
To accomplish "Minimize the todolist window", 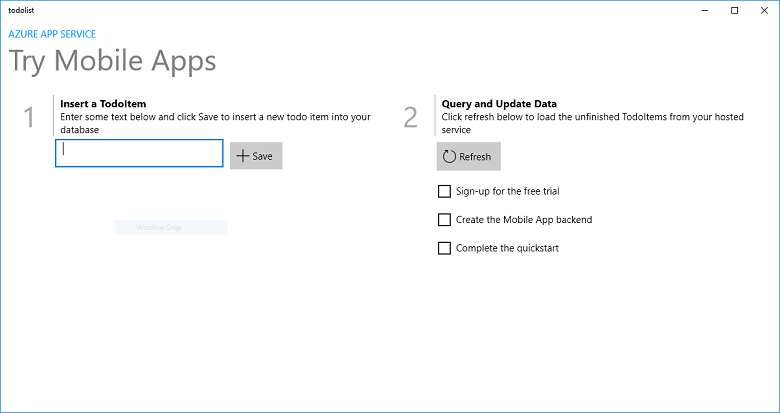I will [x=705, y=10].
